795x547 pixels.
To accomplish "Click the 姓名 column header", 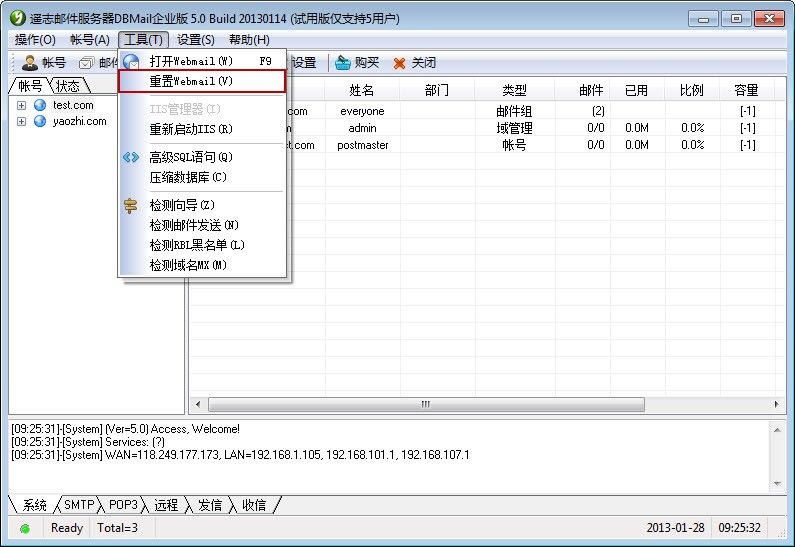I will pyautogui.click(x=362, y=91).
